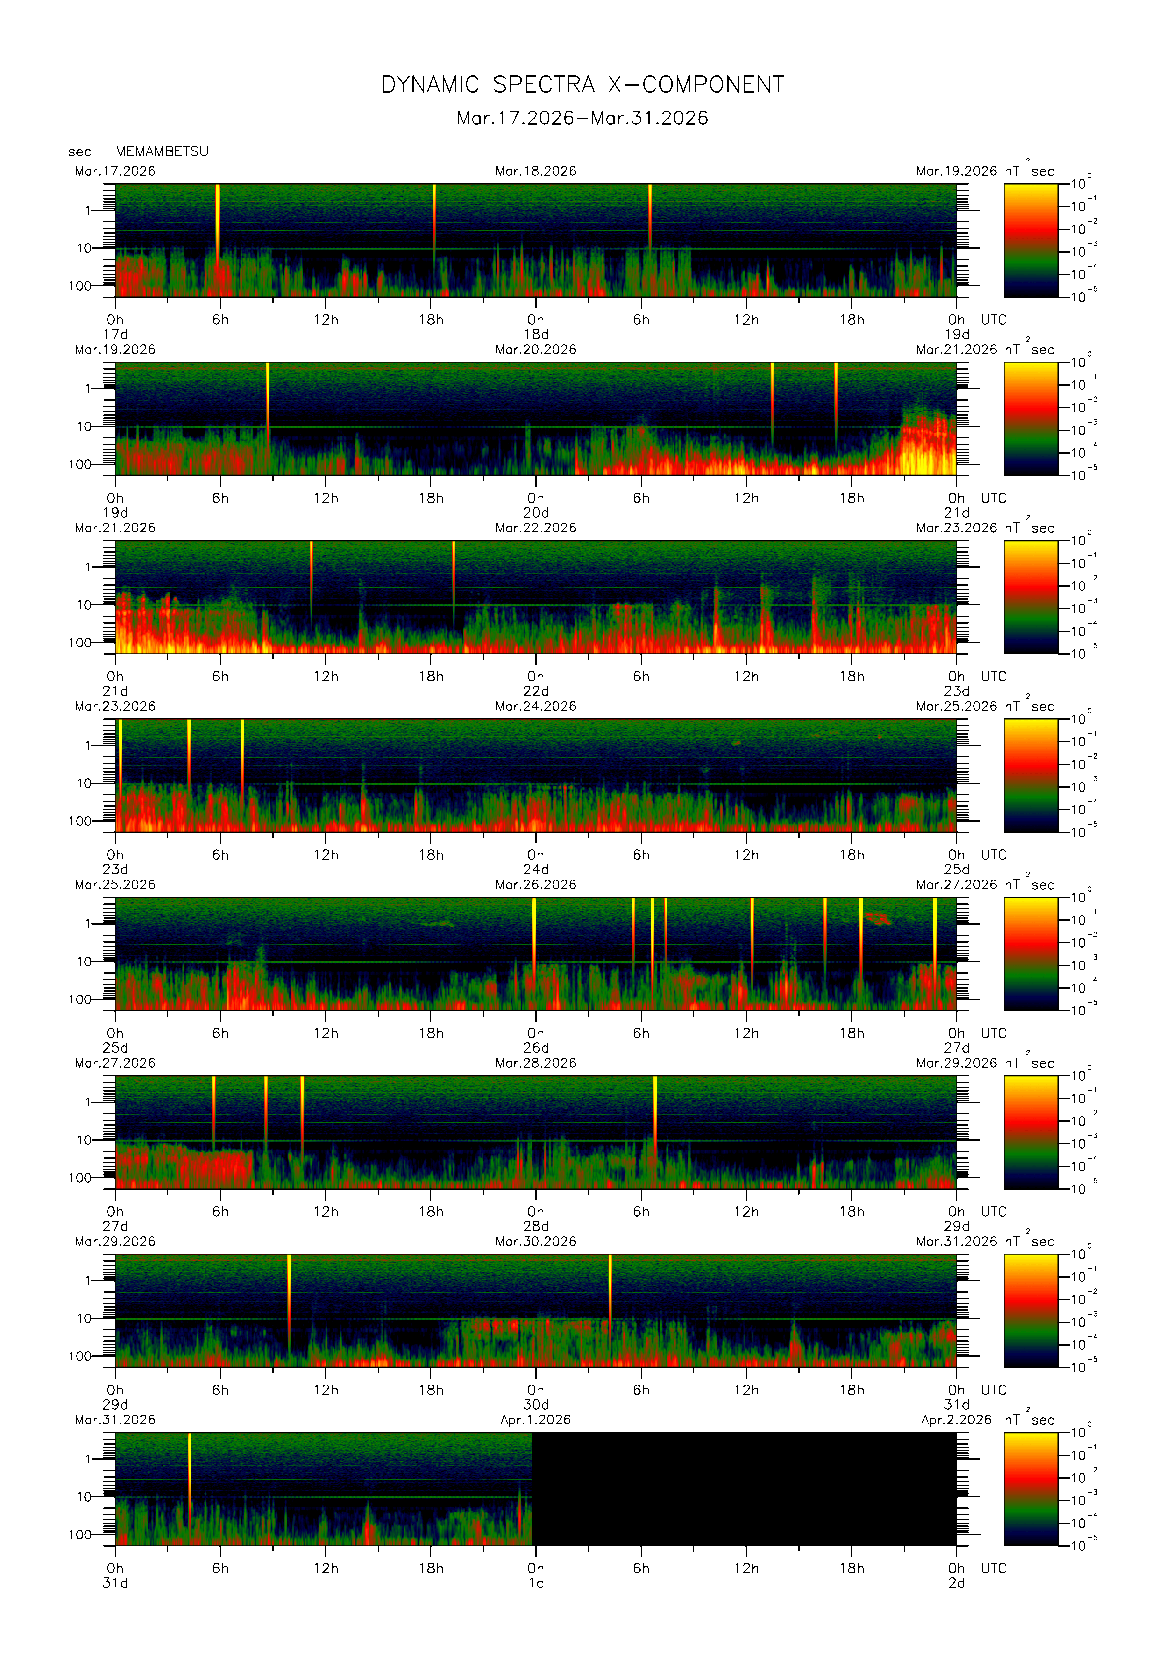The height and width of the screenshot is (1679, 1165).
Task: Select the fifth spectrogram with many vertical spikes
Action: click(535, 953)
